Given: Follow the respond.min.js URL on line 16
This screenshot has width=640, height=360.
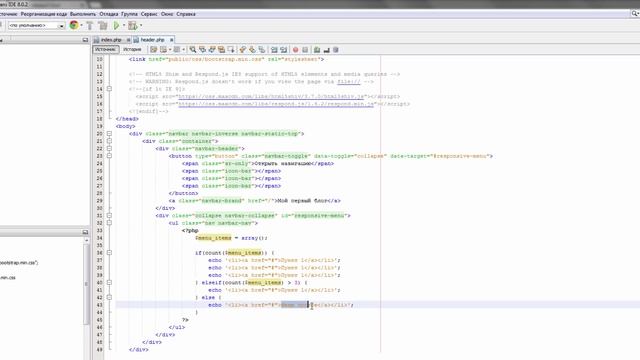Looking at the screenshot, I should tap(276, 104).
